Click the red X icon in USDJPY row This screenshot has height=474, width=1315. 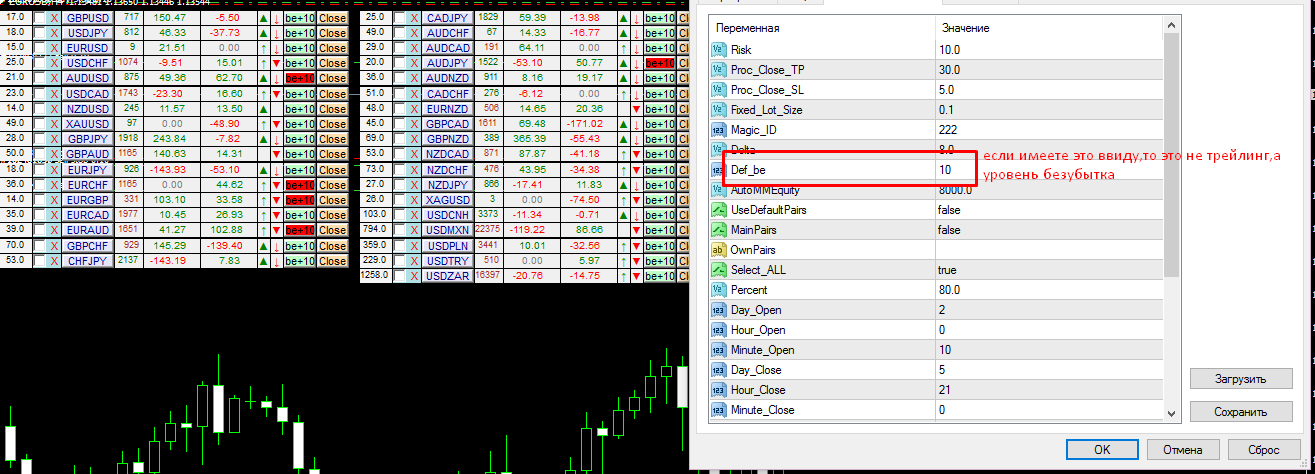(x=52, y=33)
